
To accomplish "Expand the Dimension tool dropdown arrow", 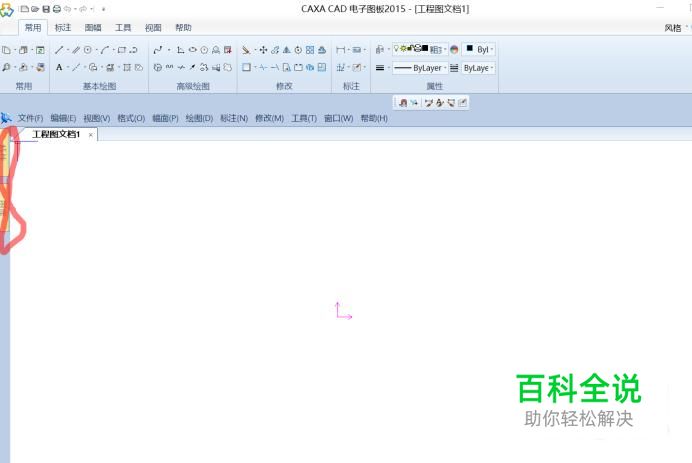I will [x=349, y=50].
